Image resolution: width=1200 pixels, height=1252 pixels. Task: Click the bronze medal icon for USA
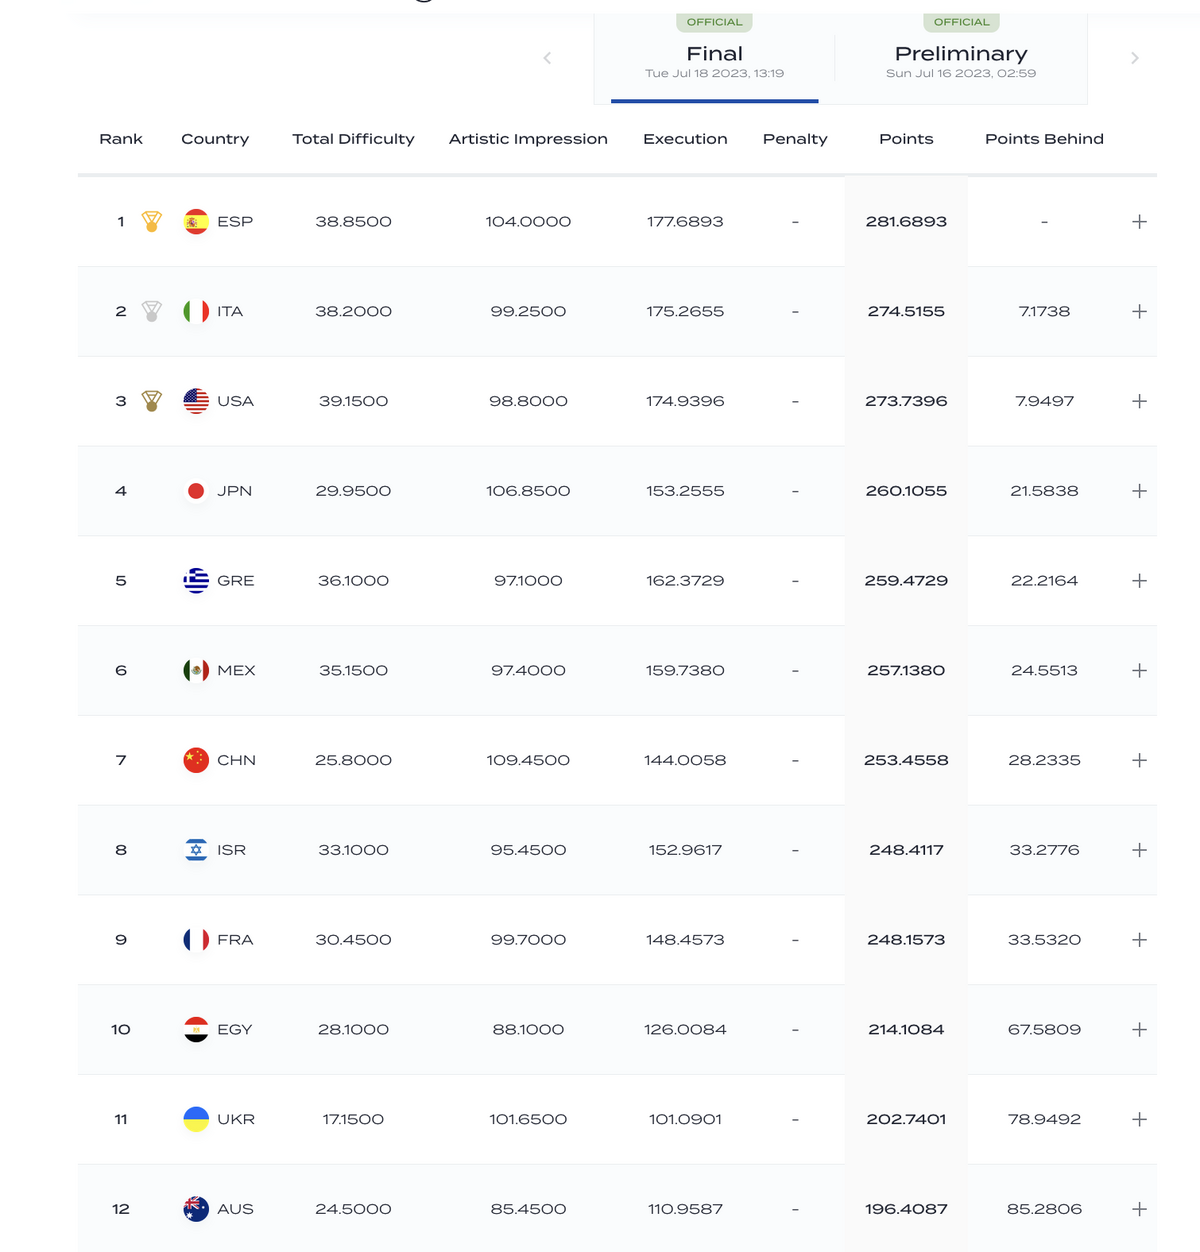(151, 401)
